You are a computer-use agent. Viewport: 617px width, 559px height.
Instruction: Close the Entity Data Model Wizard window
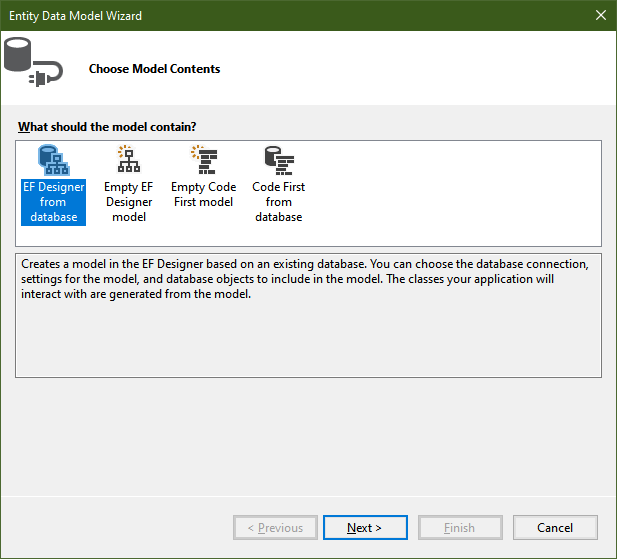(600, 15)
